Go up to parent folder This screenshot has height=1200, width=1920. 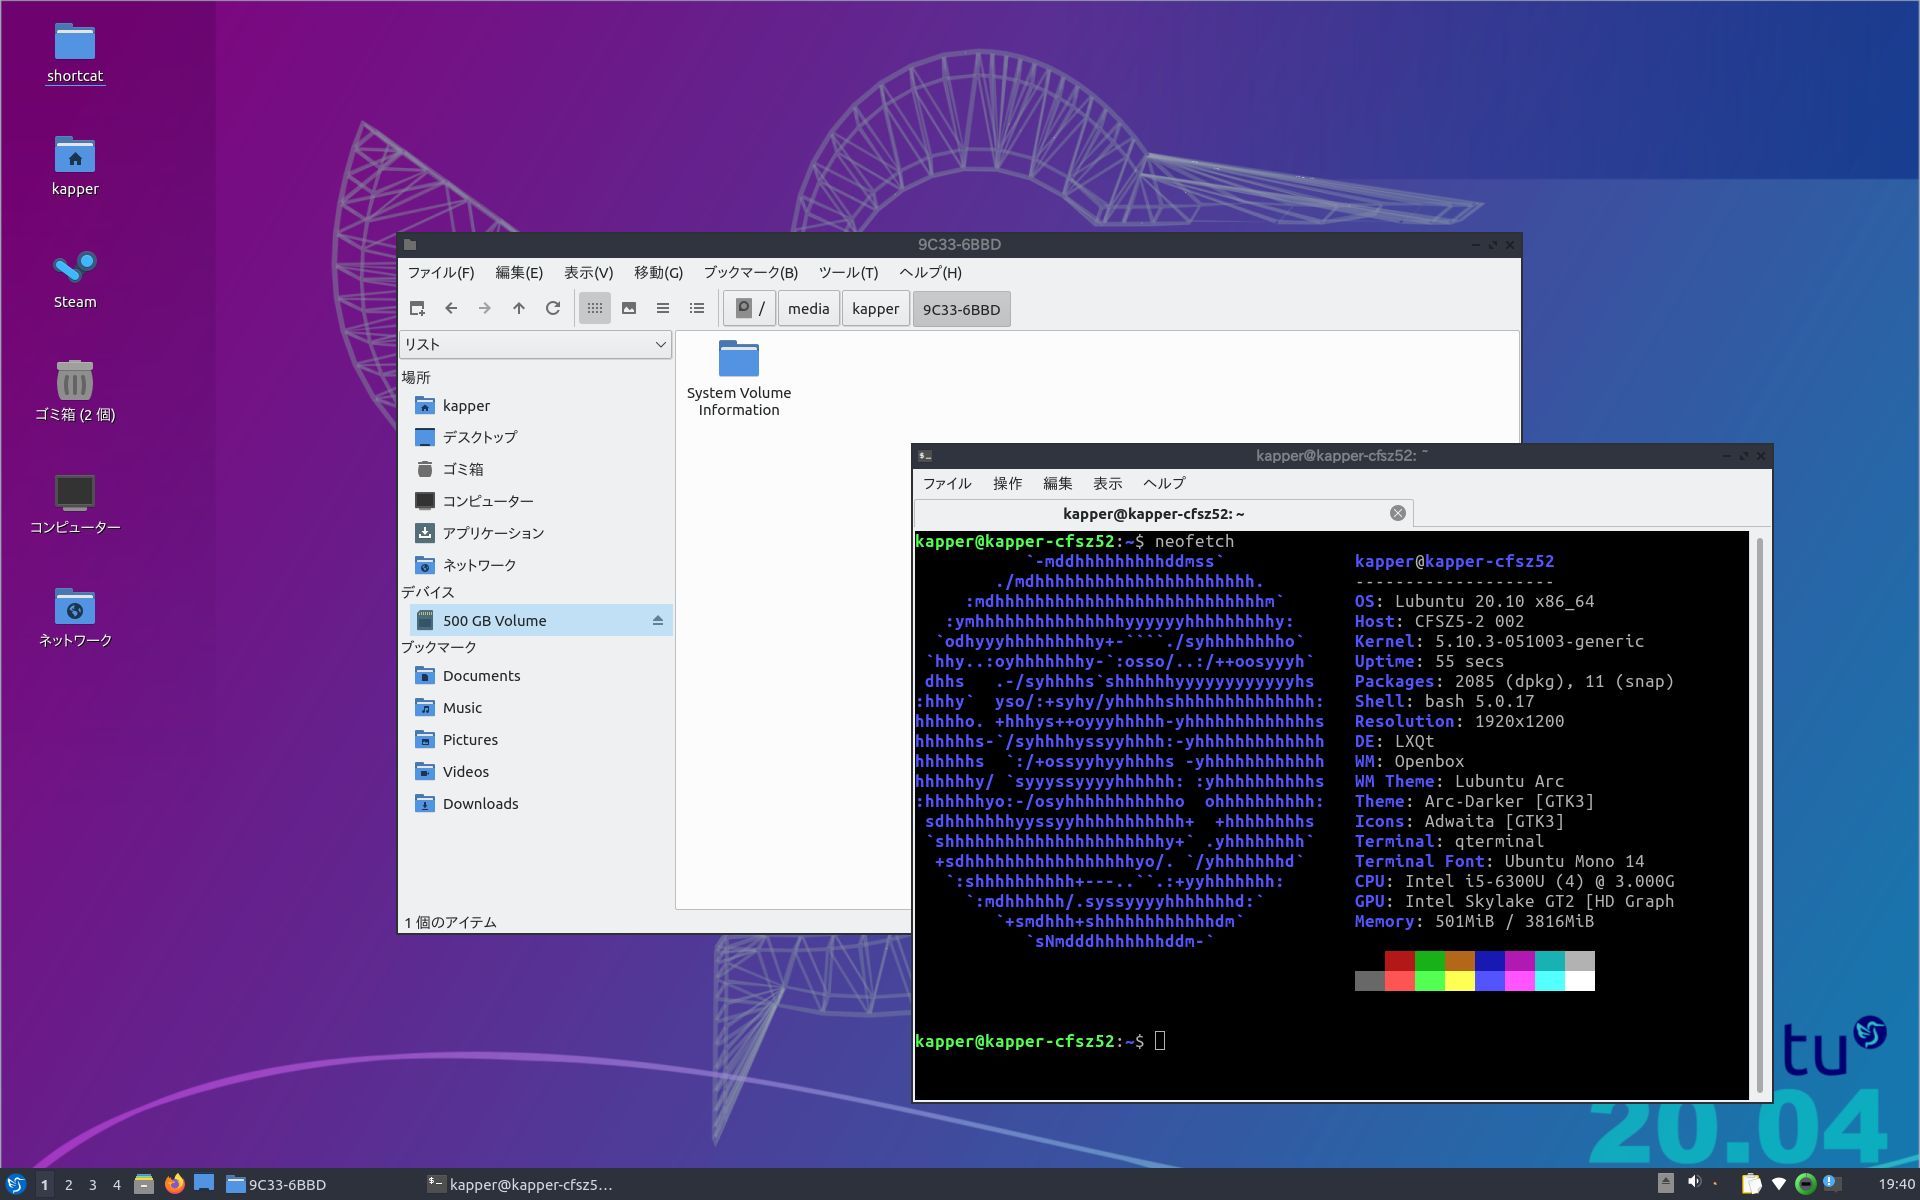click(x=519, y=308)
